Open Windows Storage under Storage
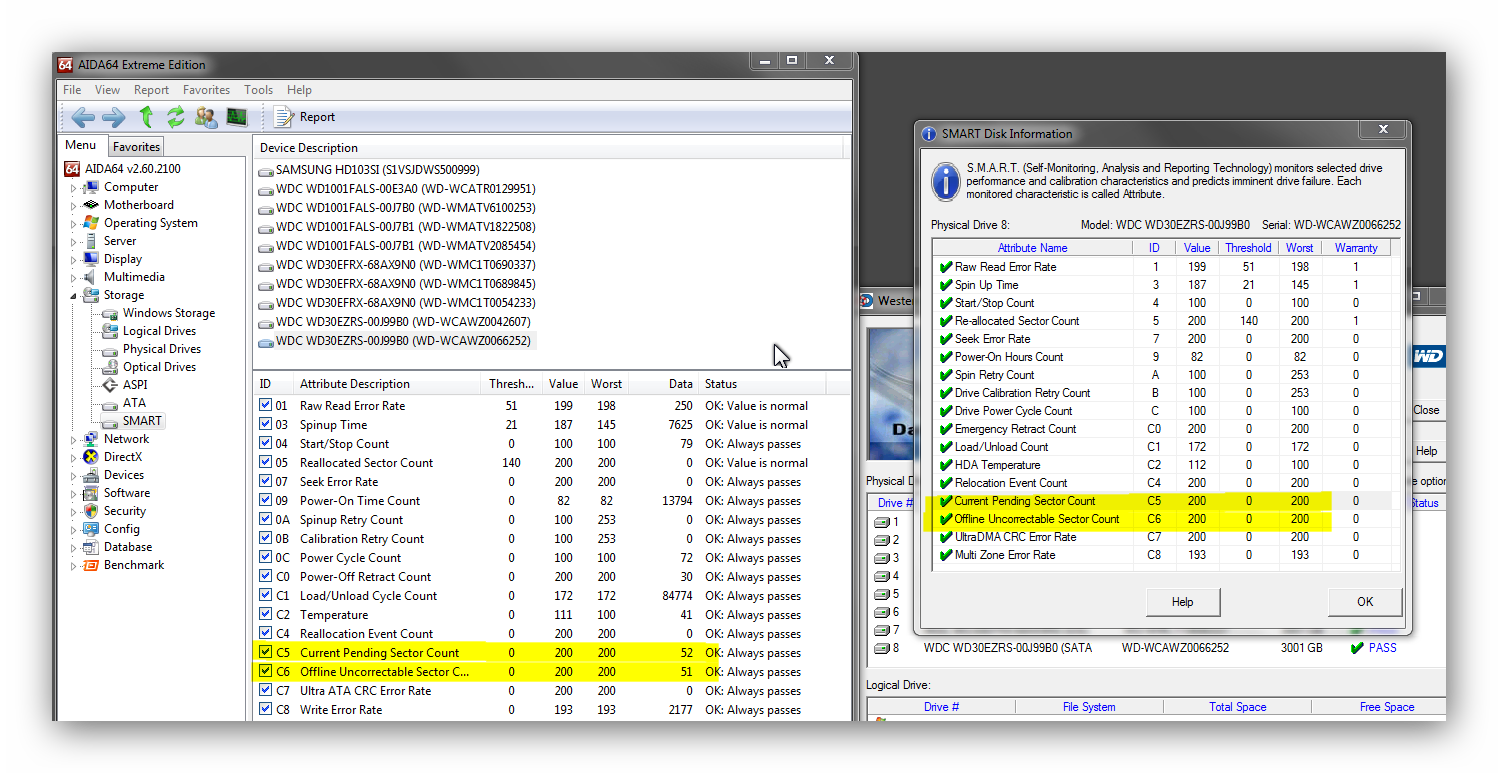 (x=169, y=313)
